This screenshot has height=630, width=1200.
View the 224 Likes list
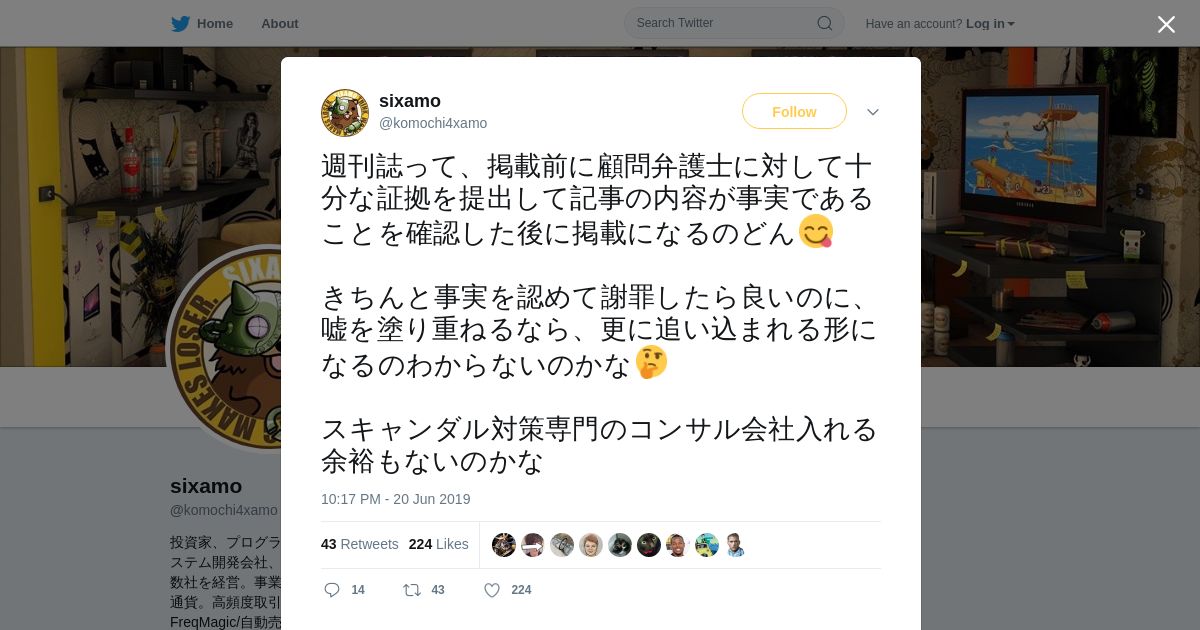click(438, 544)
